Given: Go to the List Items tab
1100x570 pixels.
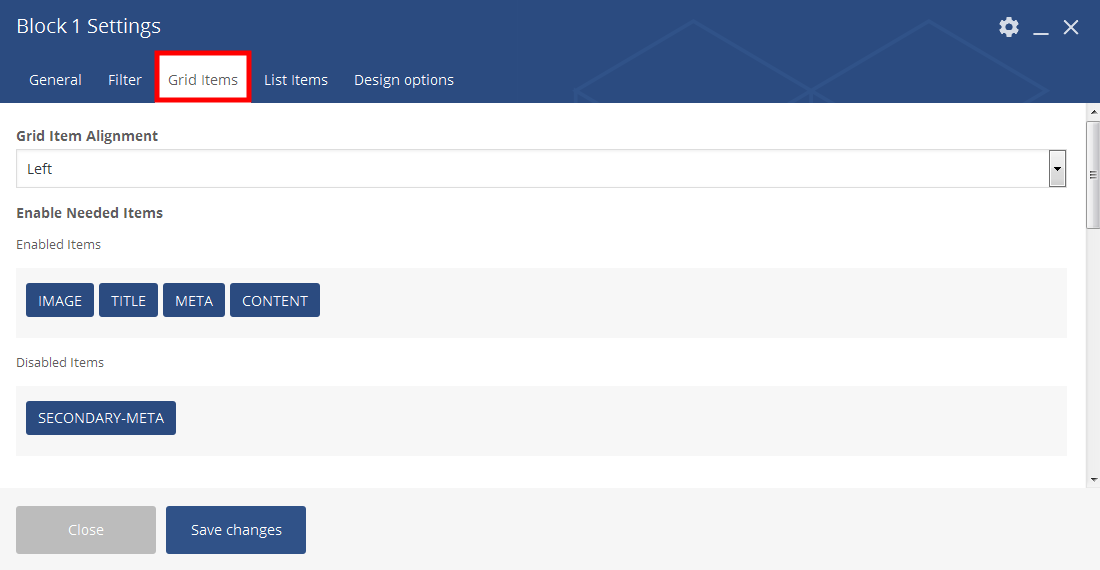Looking at the screenshot, I should [296, 80].
